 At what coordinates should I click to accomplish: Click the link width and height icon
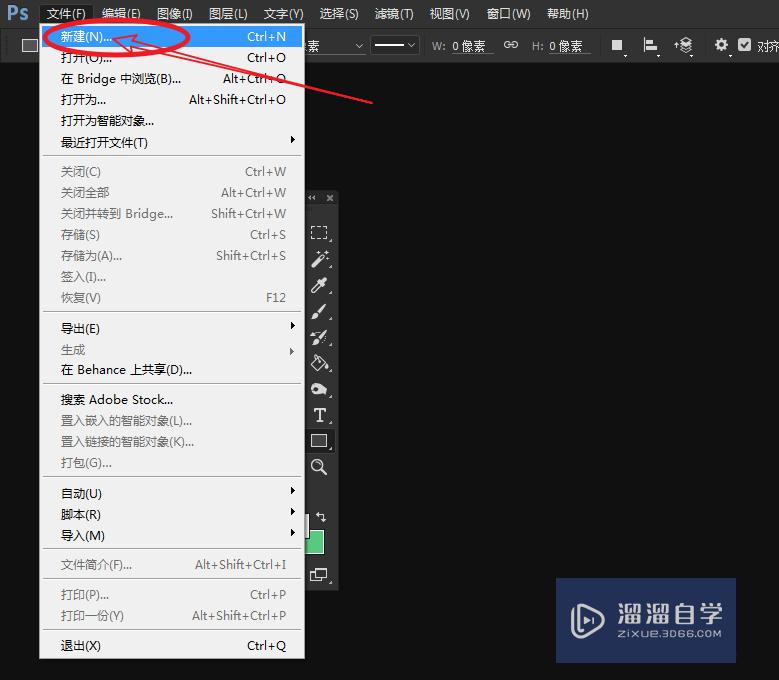click(511, 45)
